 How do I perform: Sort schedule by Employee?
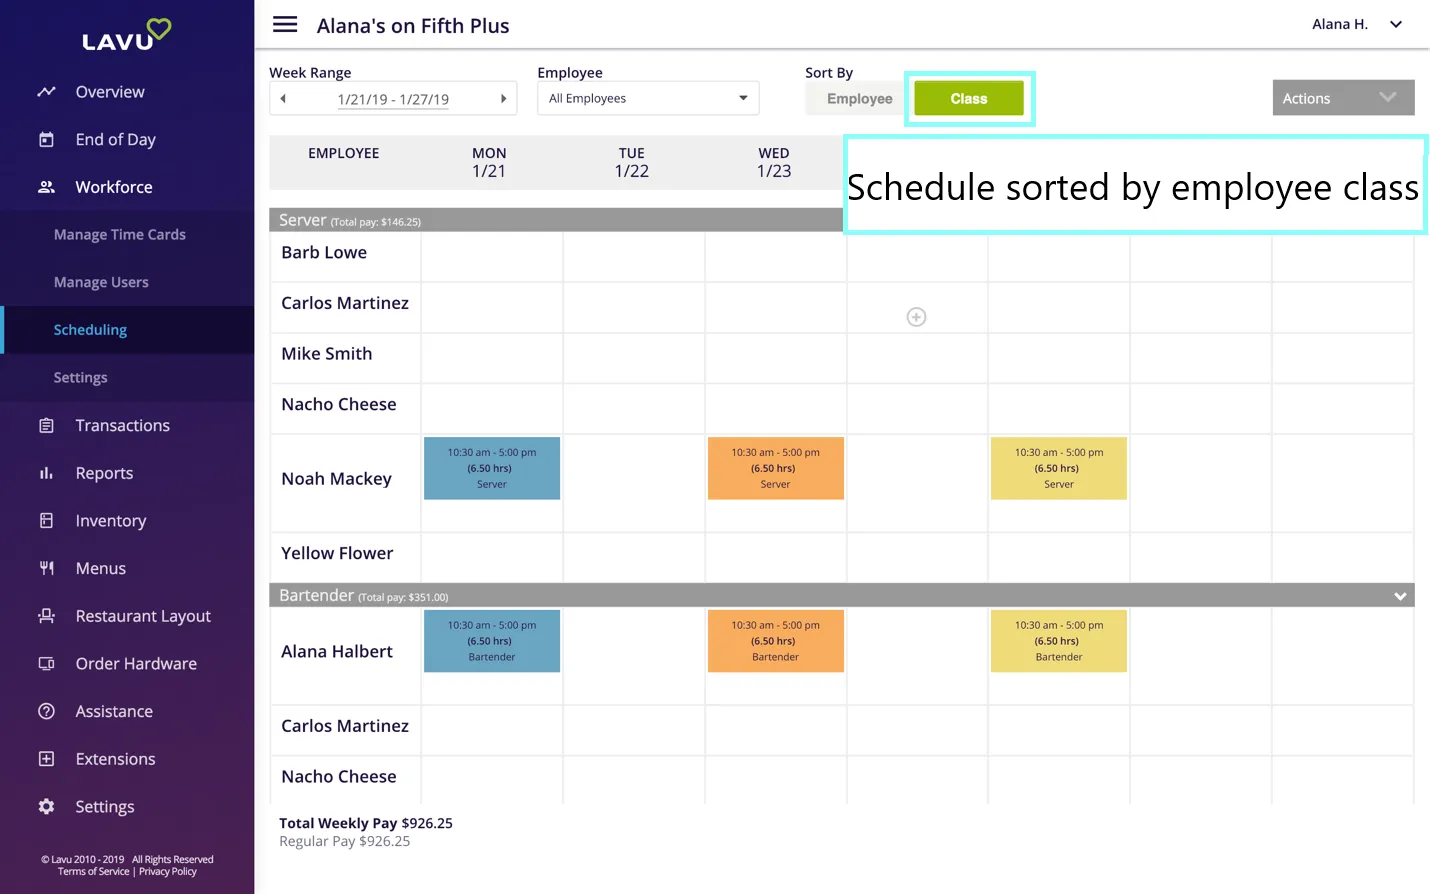tap(859, 99)
